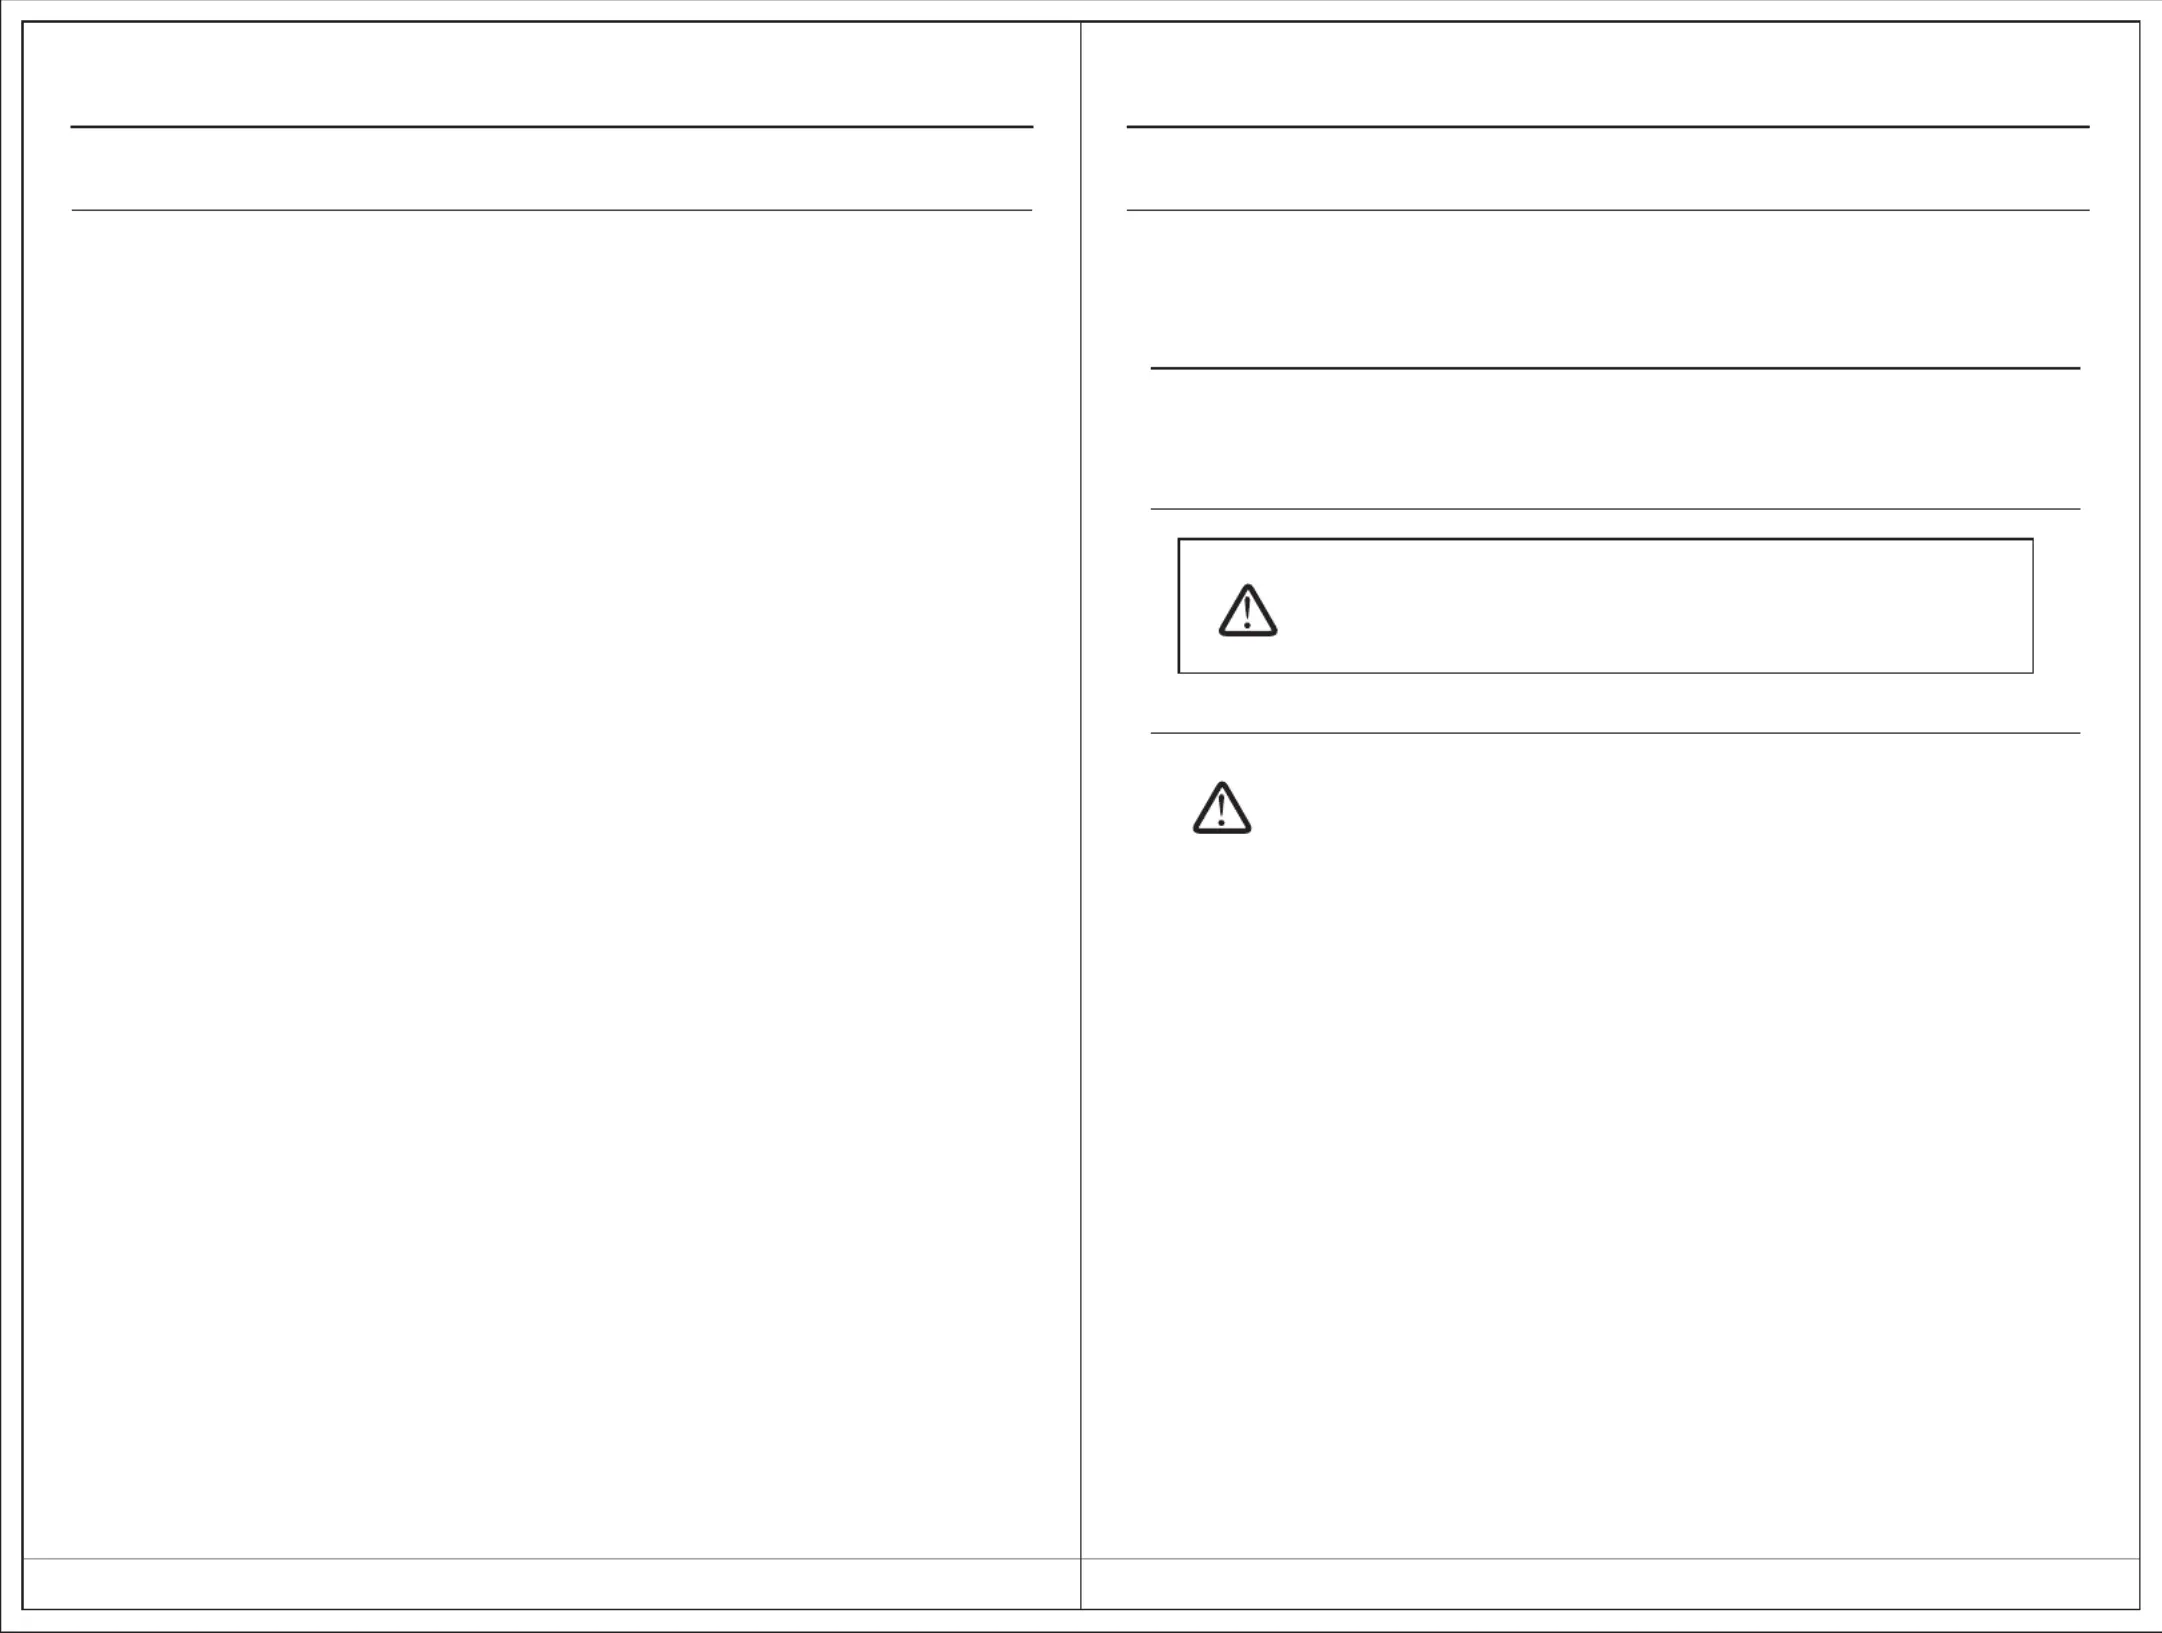Click the thick header rule on right page
Image resolution: width=2162 pixels, height=1633 pixels.
pyautogui.click(x=1608, y=127)
